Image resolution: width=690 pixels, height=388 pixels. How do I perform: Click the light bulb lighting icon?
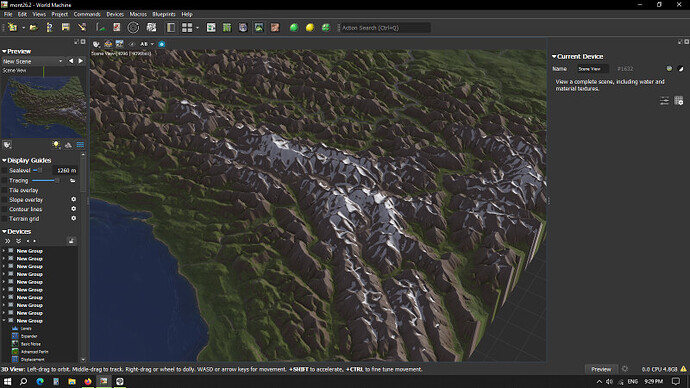click(x=56, y=145)
